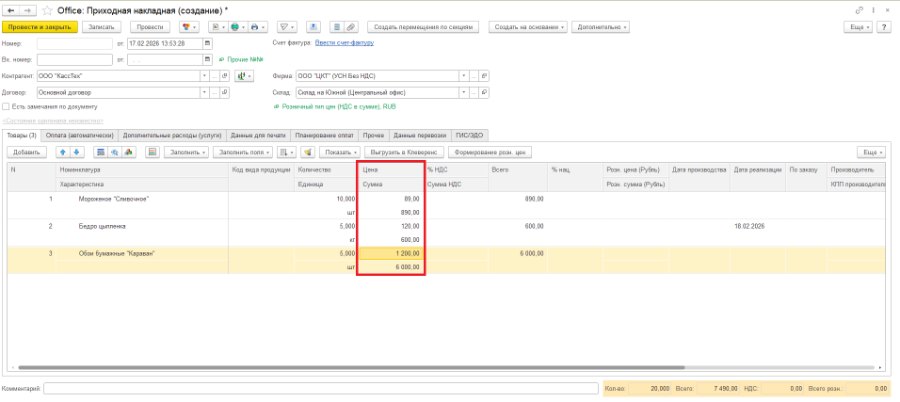Click the list lines icon beside paperclip

[x=336, y=27]
